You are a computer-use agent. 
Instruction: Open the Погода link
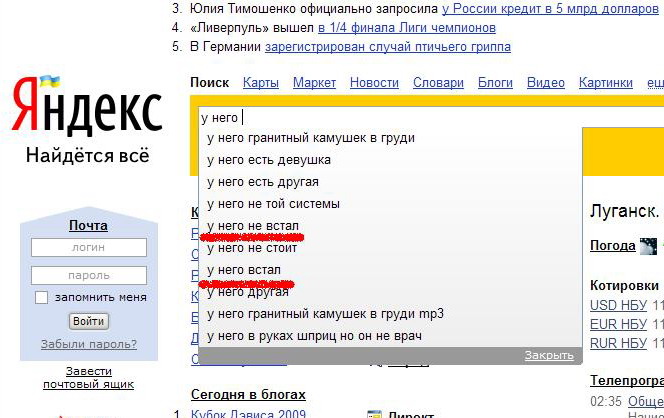[613, 246]
